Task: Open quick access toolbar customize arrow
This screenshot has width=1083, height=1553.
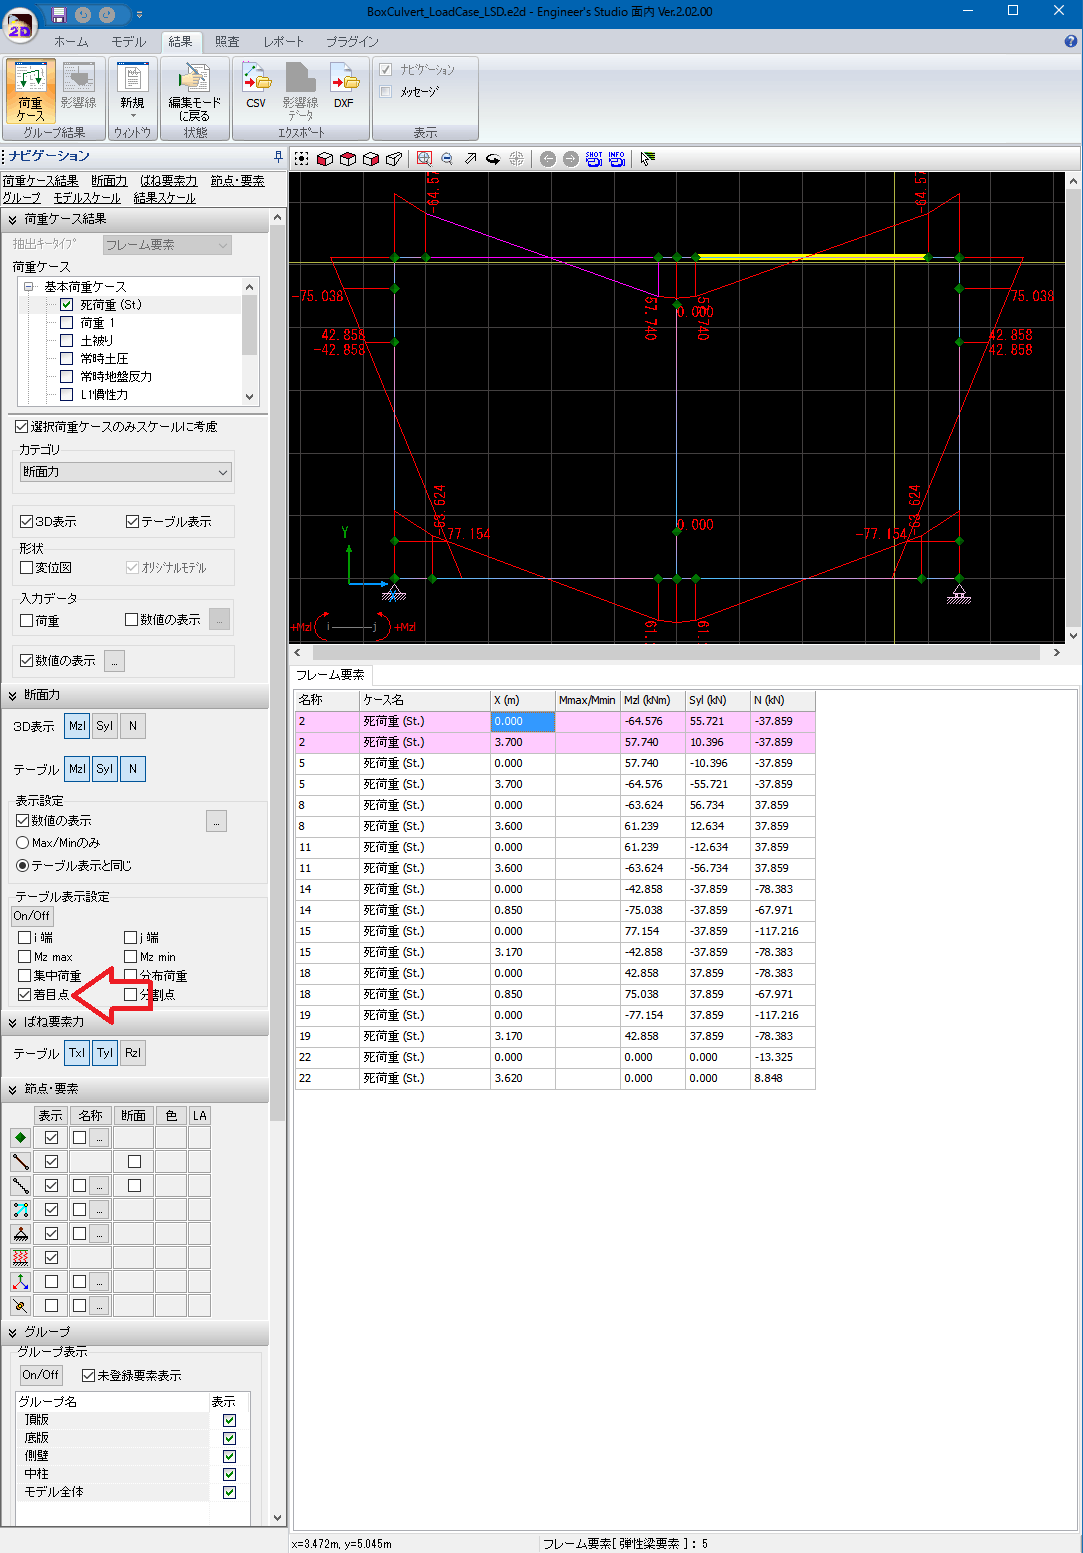Action: pyautogui.click(x=139, y=14)
